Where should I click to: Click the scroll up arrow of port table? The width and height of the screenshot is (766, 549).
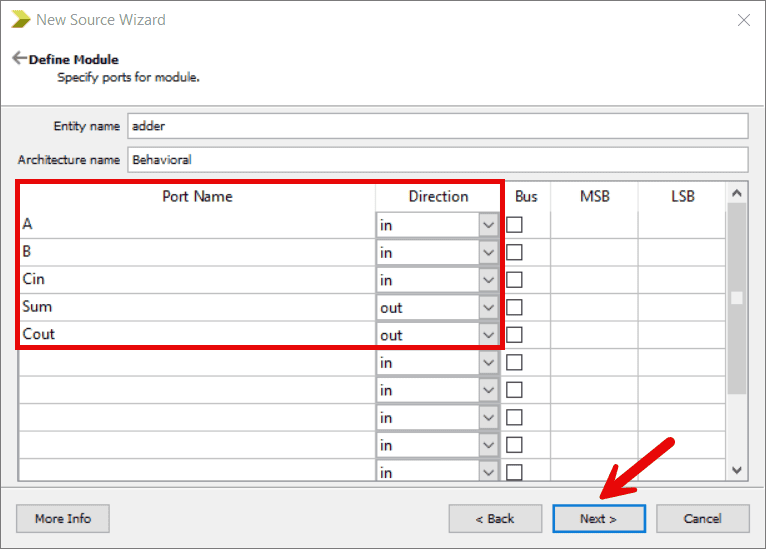coord(737,193)
